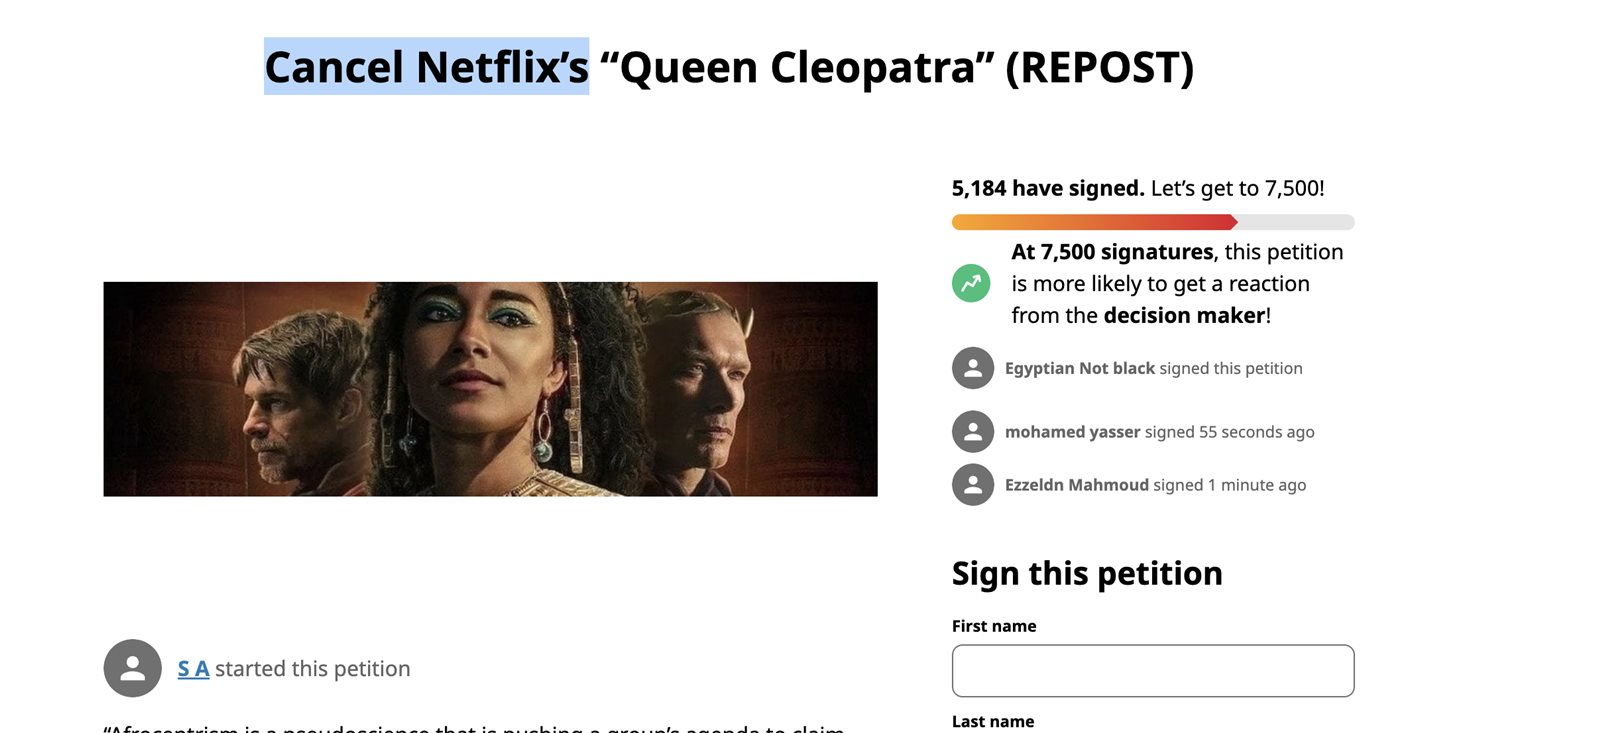Click the bold "decision maker" text
The height and width of the screenshot is (733, 1600).
tap(1184, 316)
